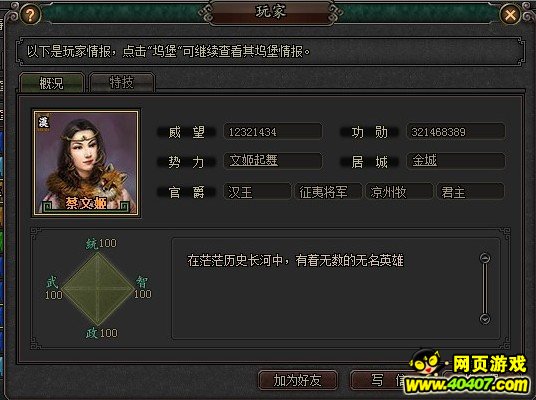Image resolution: width=536 pixels, height=400 pixels.
Task: Select the 功勋 merit value field
Action: point(456,132)
